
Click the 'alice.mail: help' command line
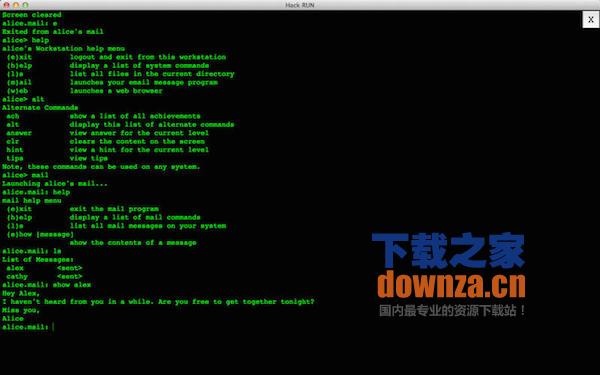36,192
